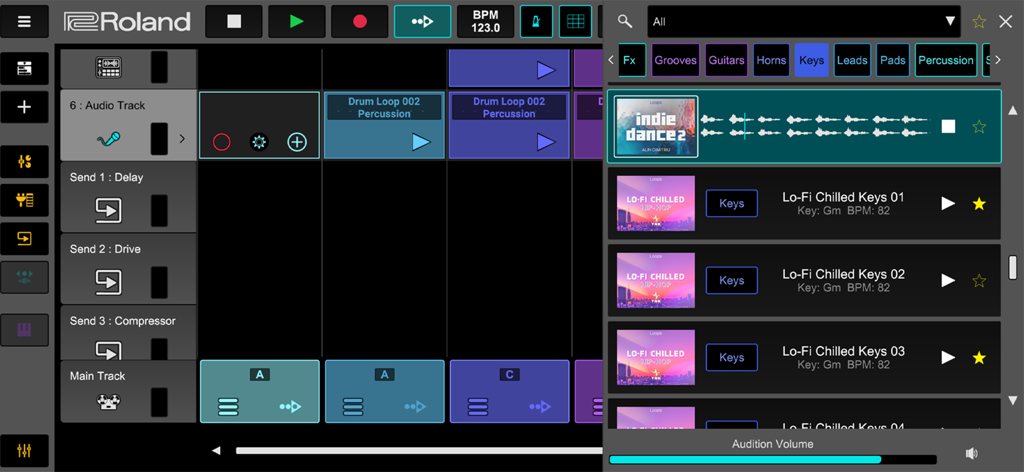Play the purple Drum Loop 002 Percussion clip
This screenshot has height=472, width=1024.
click(547, 142)
